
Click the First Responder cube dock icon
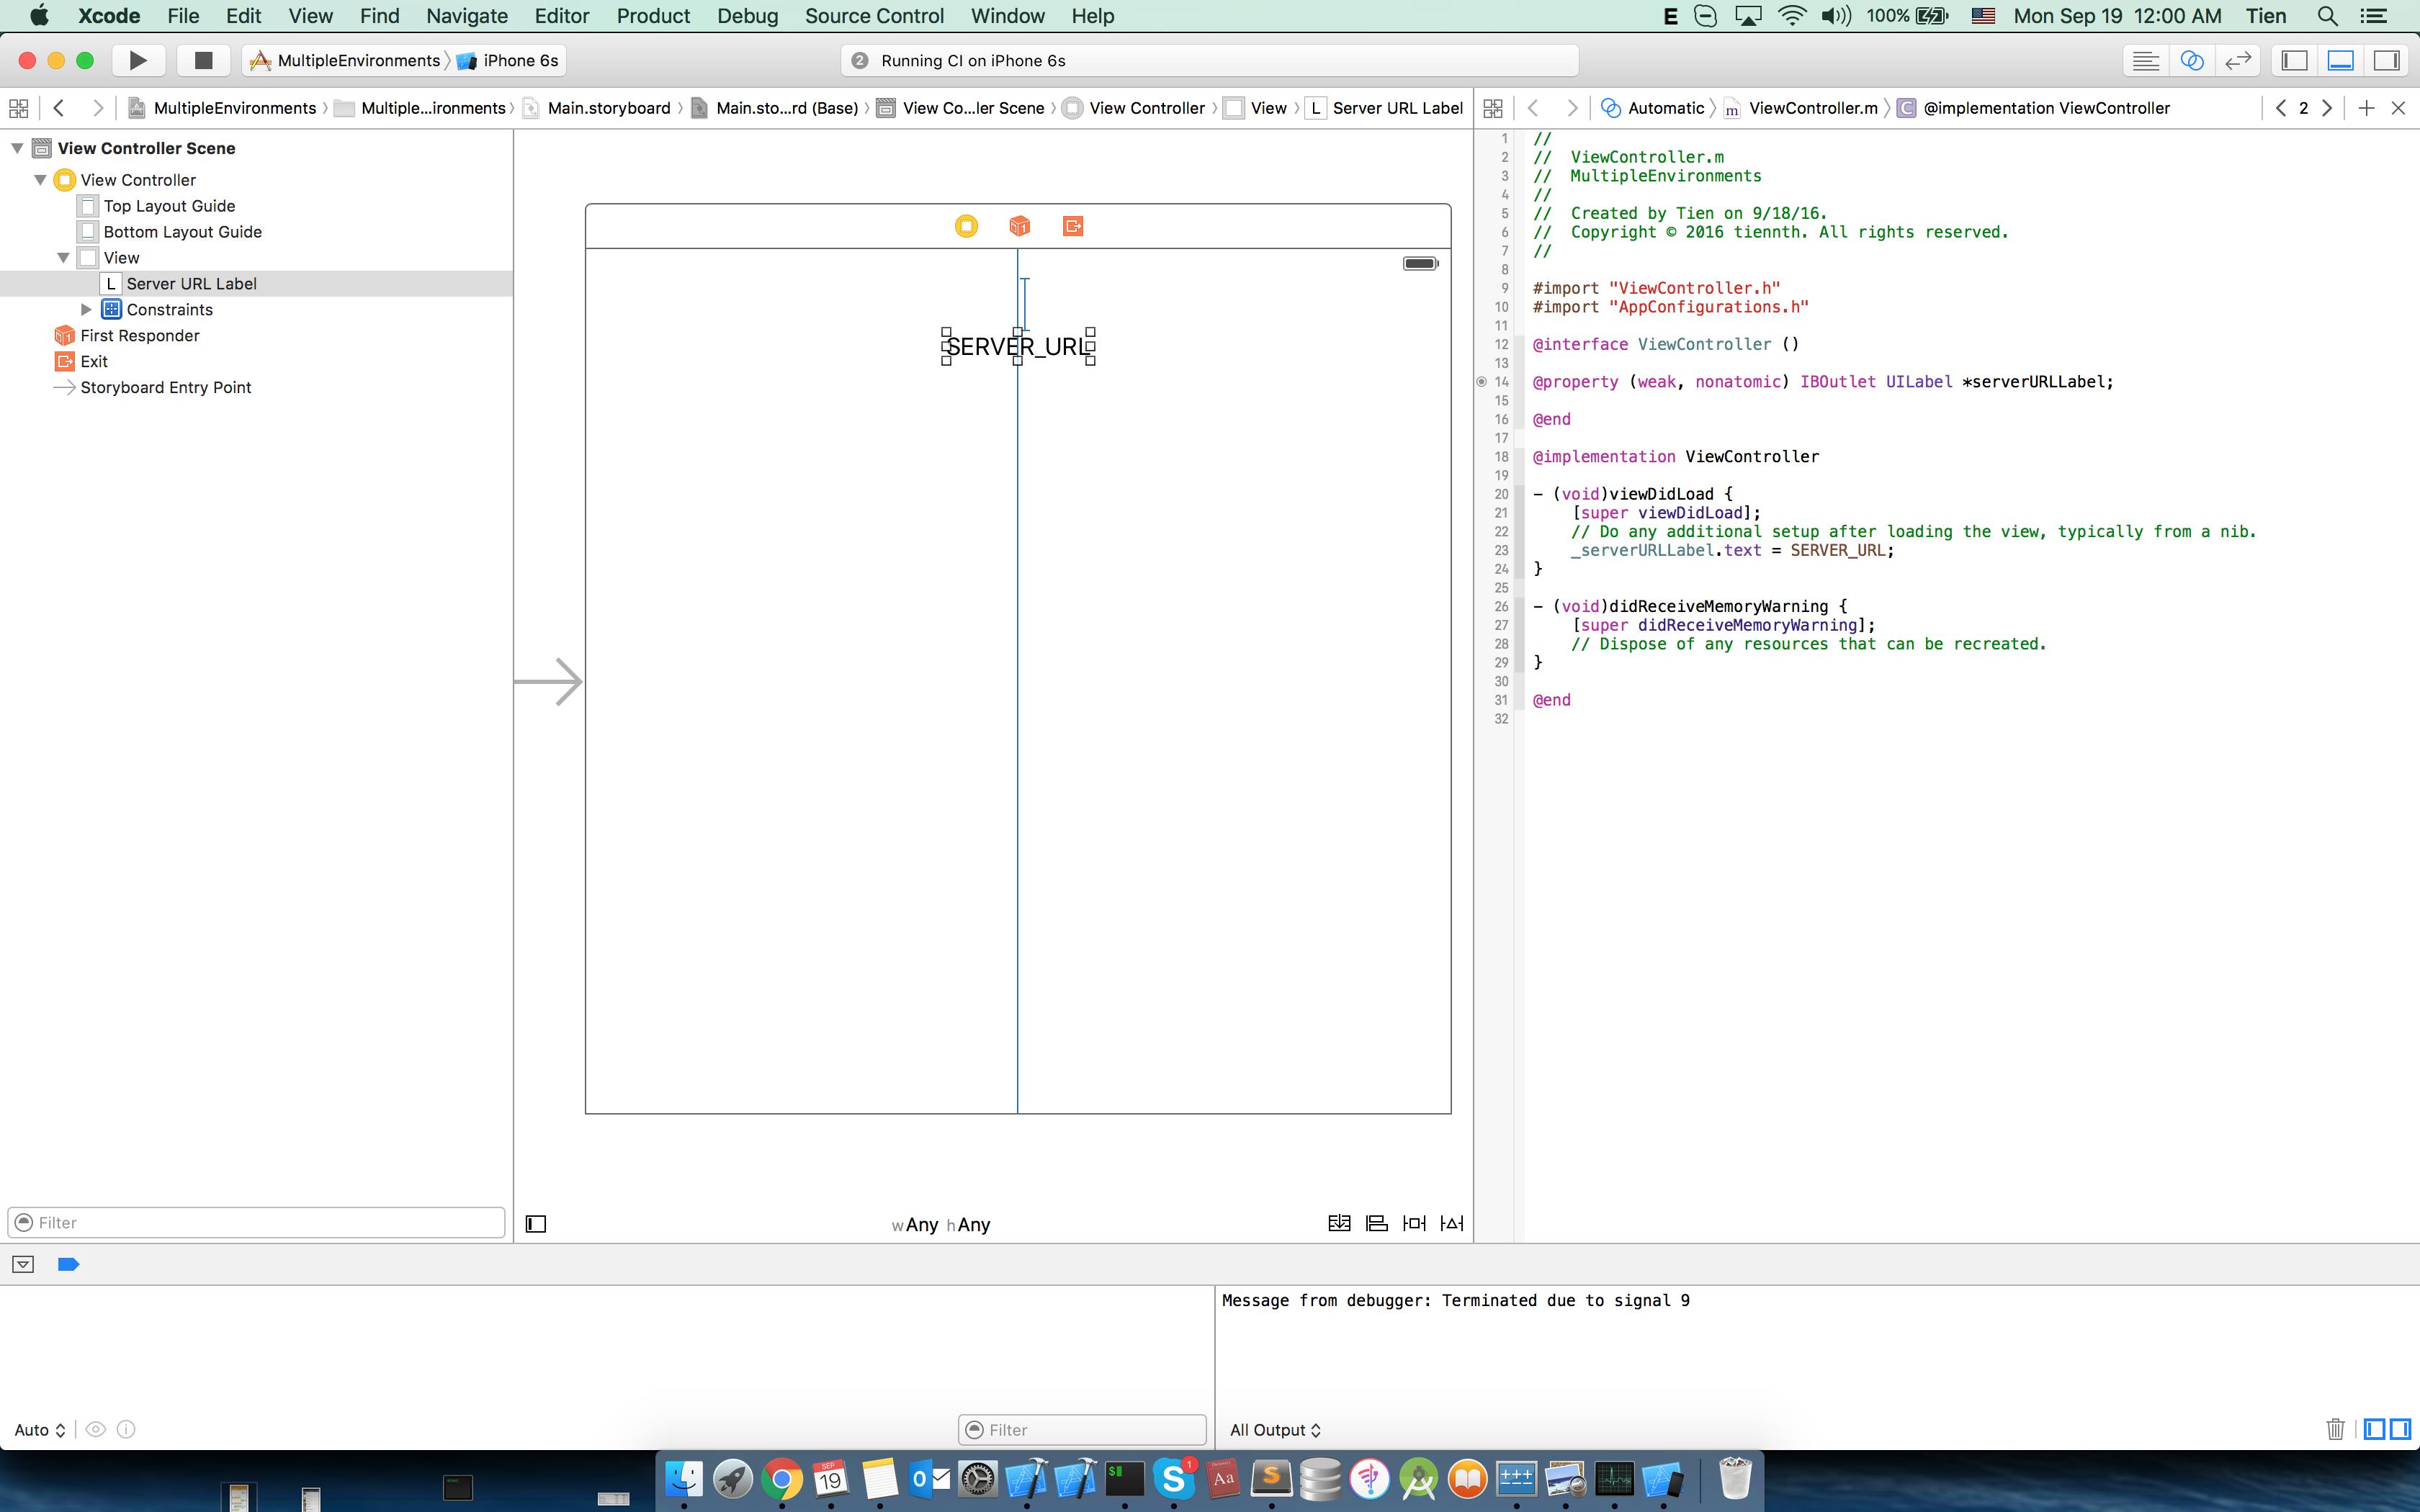[x=1019, y=226]
